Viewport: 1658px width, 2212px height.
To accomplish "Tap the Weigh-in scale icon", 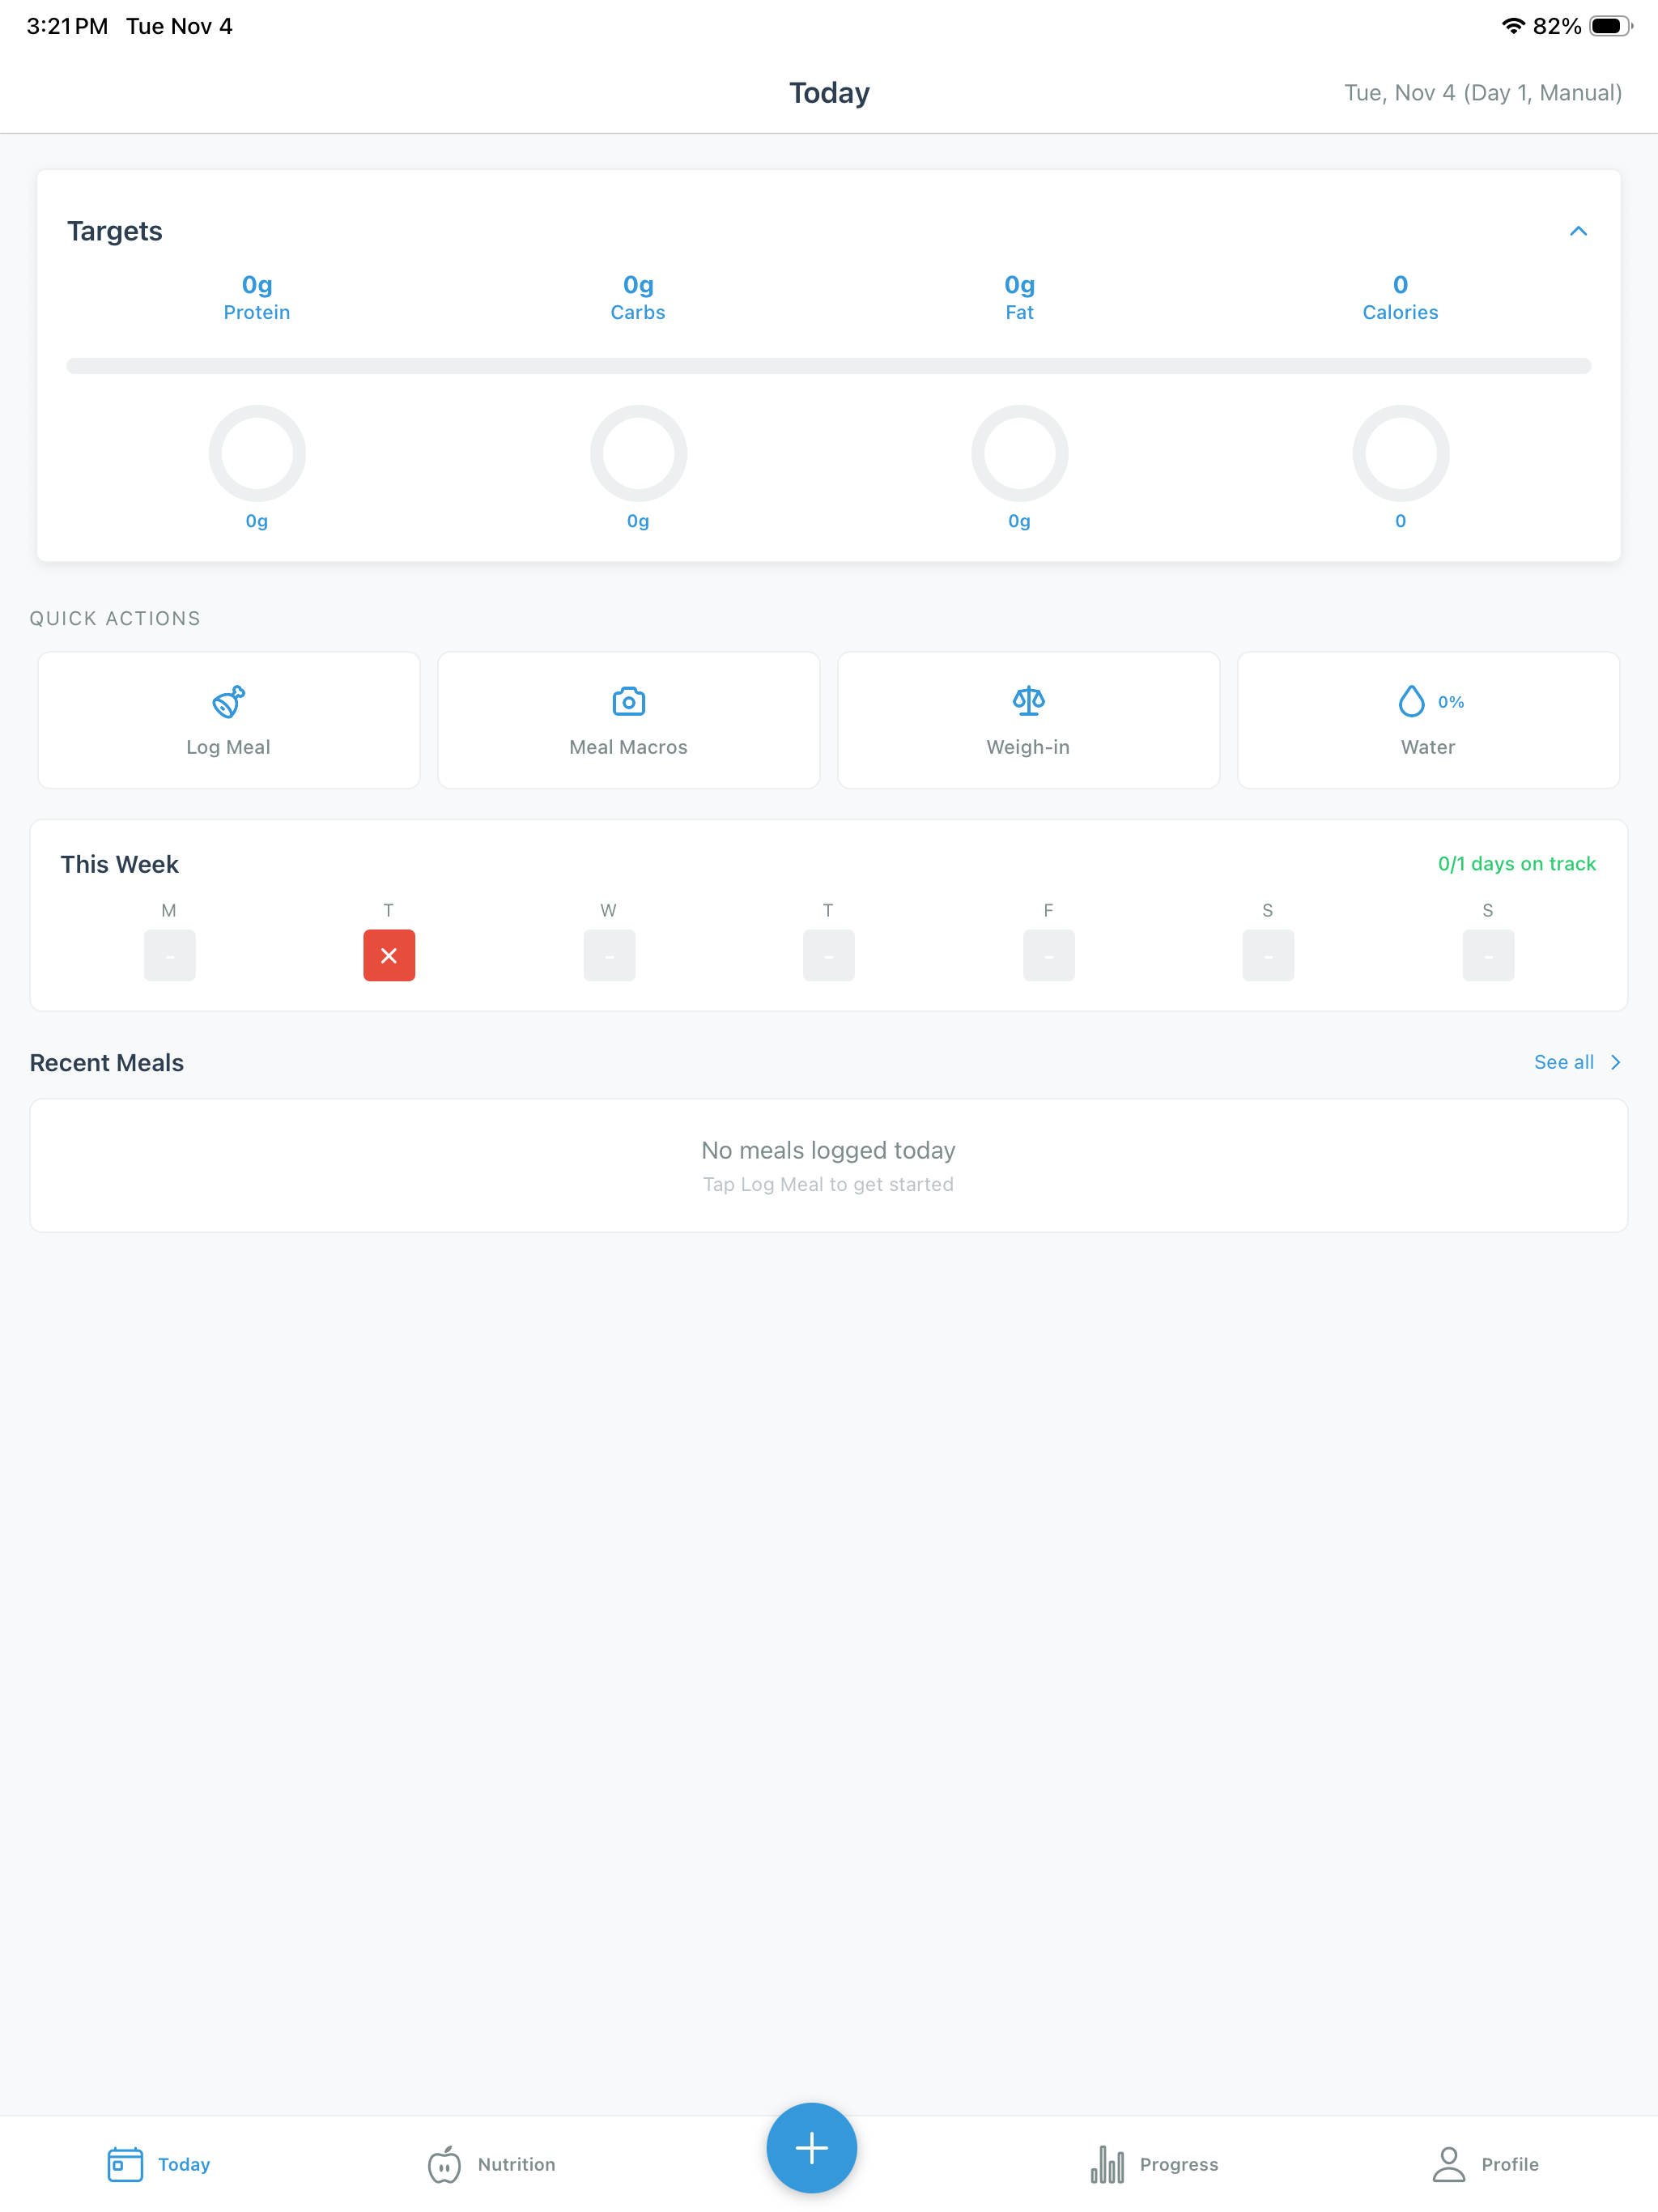I will (x=1028, y=701).
